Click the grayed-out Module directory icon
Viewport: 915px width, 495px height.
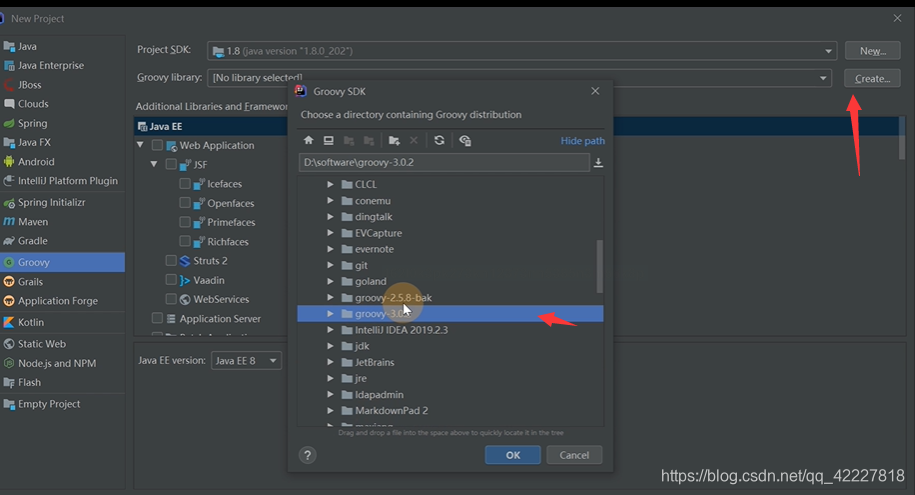369,140
